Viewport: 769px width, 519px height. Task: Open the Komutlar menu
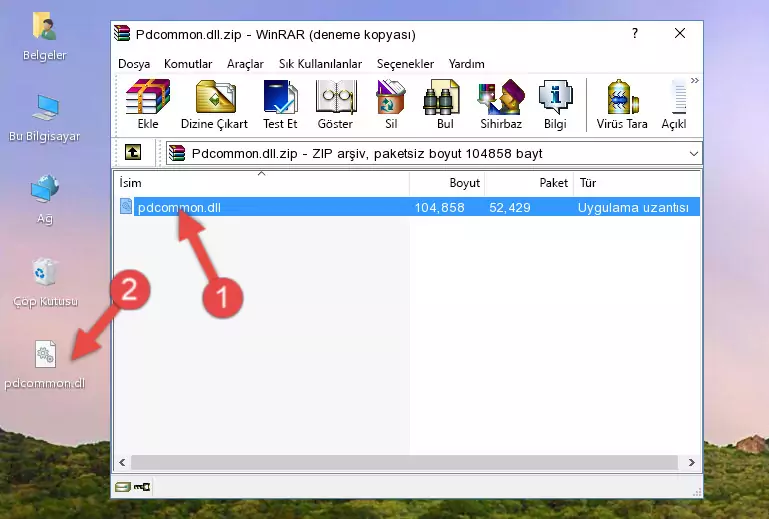[x=188, y=64]
